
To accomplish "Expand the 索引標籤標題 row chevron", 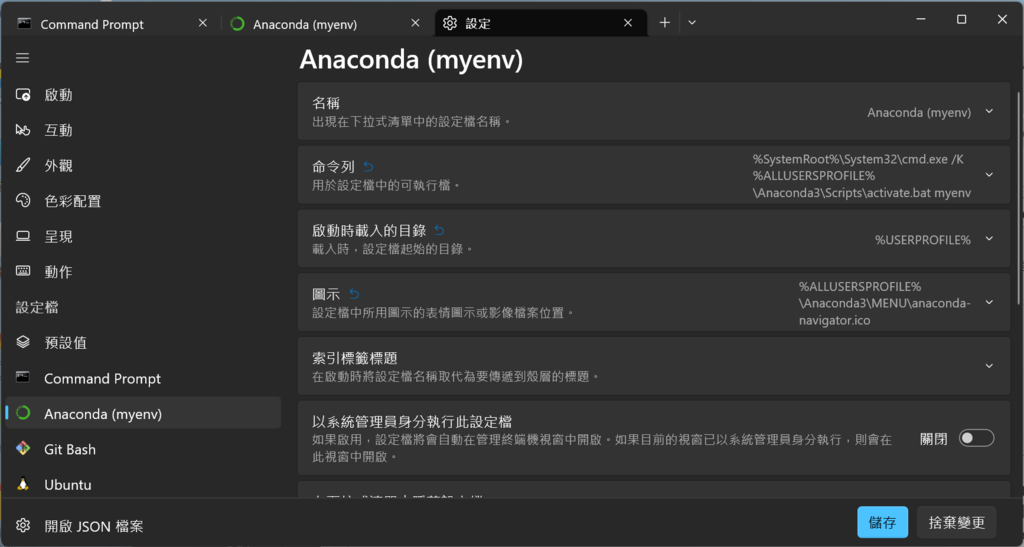I will (x=989, y=366).
